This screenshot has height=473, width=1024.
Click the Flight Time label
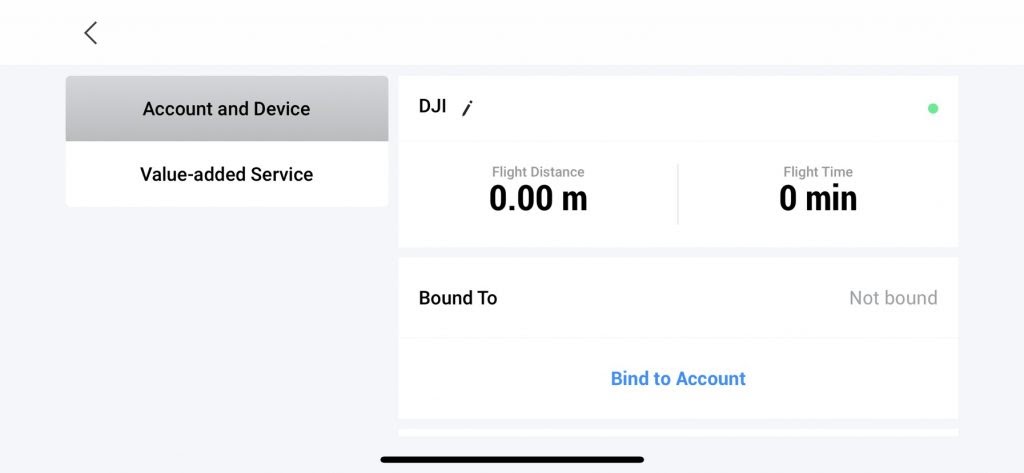[x=818, y=172]
